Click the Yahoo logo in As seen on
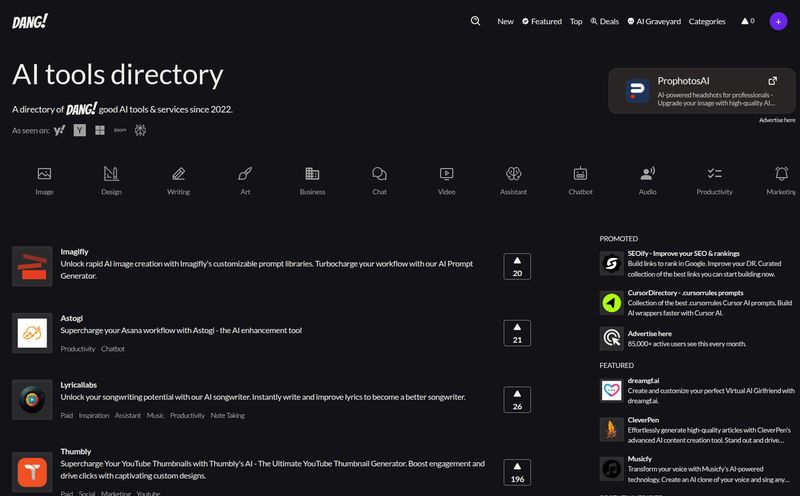This screenshot has width=800, height=496. [x=59, y=130]
